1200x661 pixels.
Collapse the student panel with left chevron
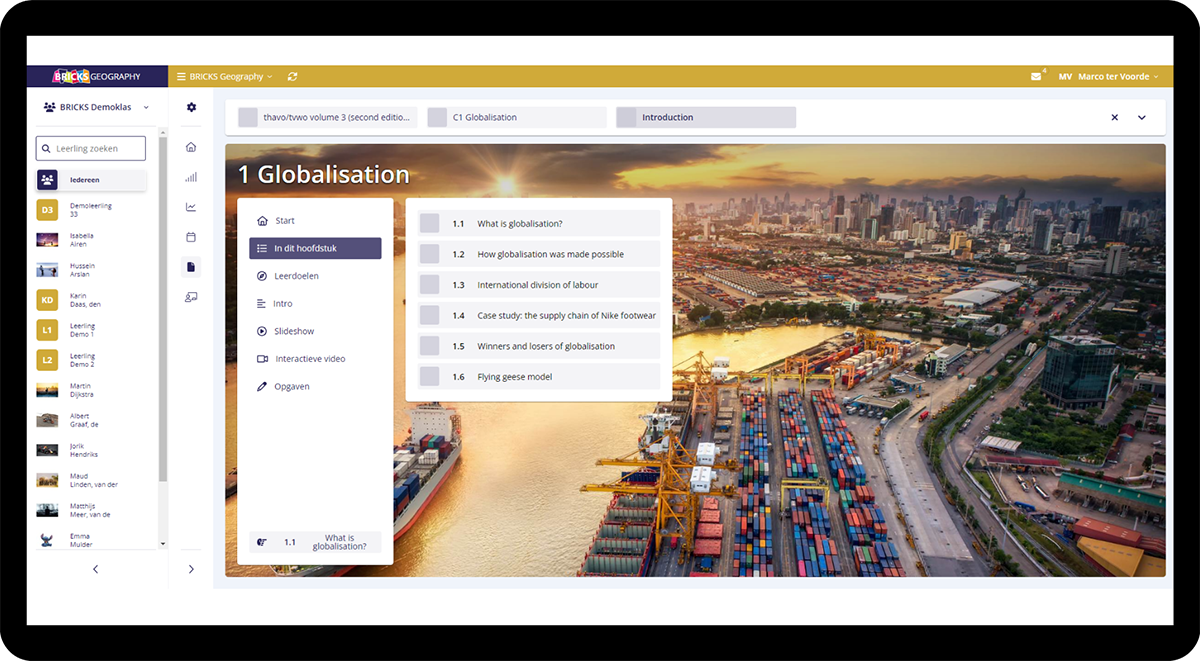pos(96,569)
